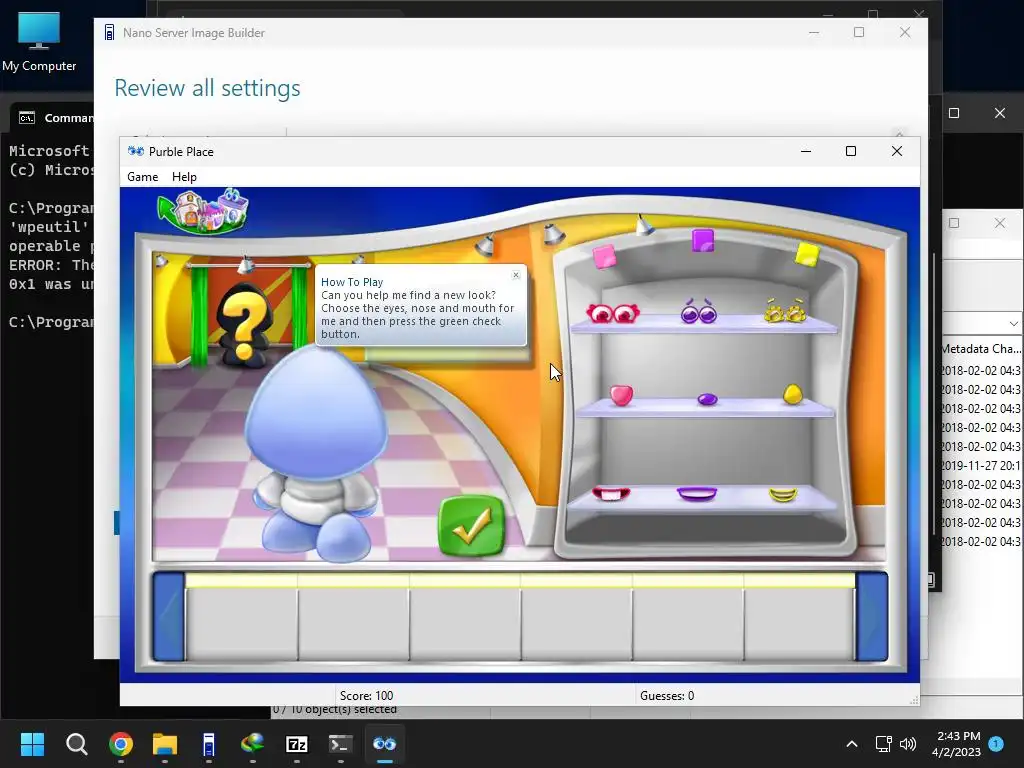Select the red eyes on the top shelf
1024x768 pixels.
click(x=613, y=313)
